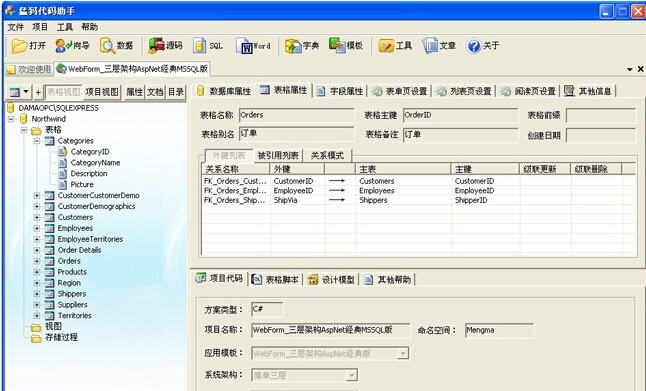Select the 视图 views folder

coord(53,326)
